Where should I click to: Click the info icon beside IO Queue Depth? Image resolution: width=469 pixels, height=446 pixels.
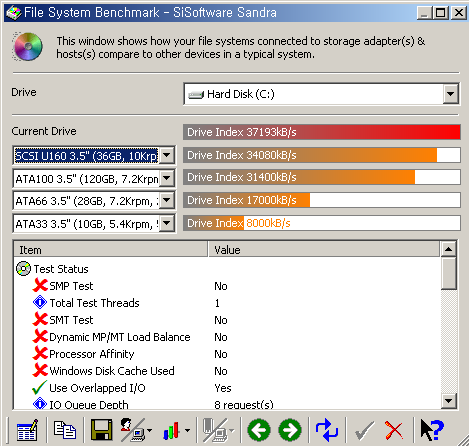[x=40, y=404]
